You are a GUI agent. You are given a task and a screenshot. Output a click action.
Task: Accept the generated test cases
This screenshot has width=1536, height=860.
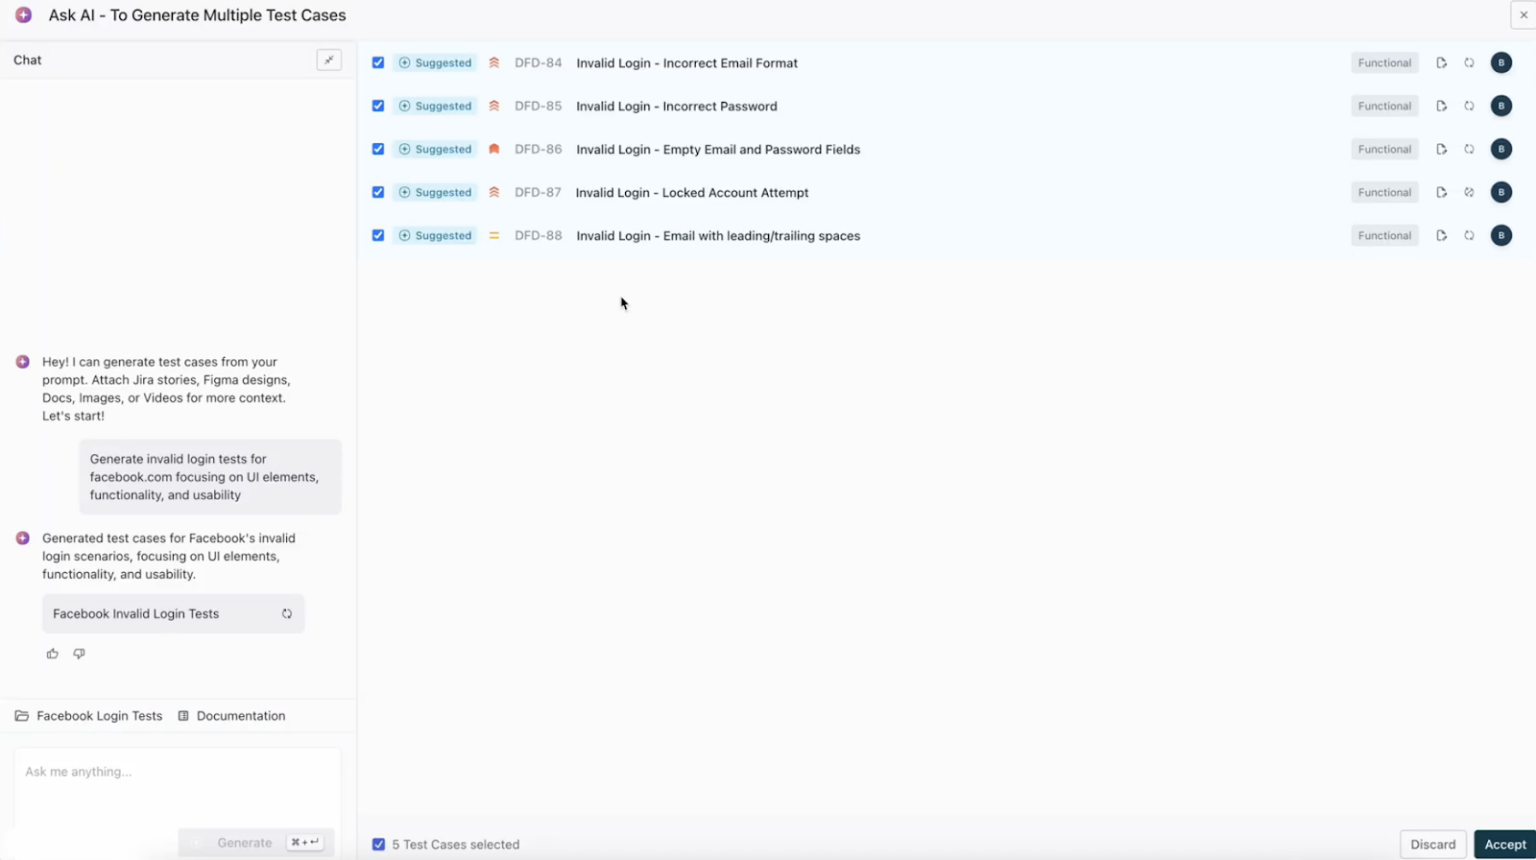tap(1504, 844)
